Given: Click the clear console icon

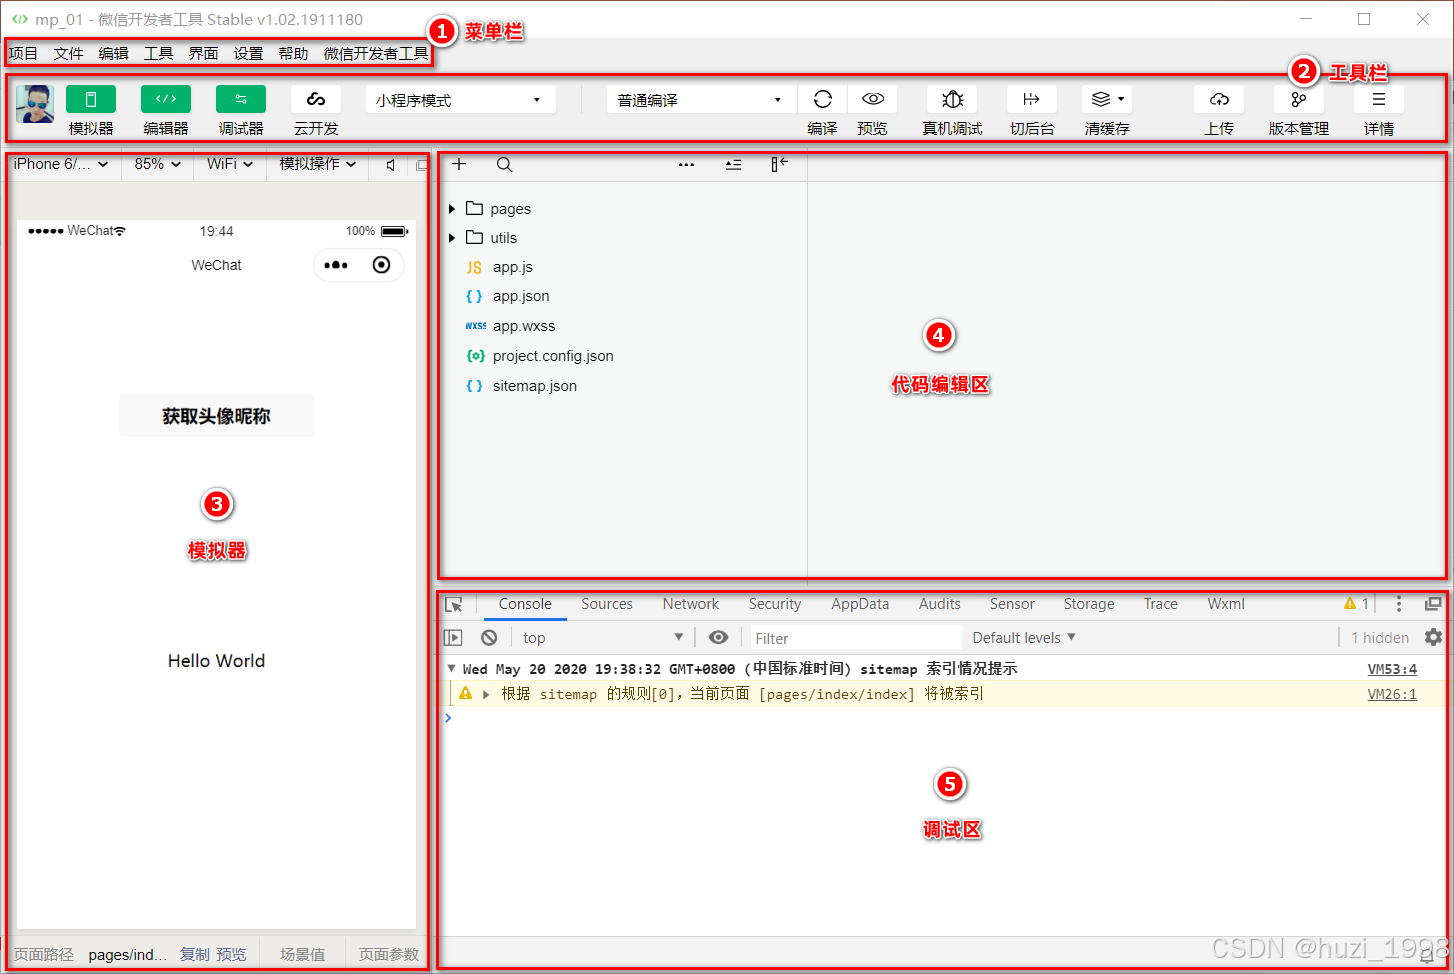Looking at the screenshot, I should pyautogui.click(x=489, y=638).
